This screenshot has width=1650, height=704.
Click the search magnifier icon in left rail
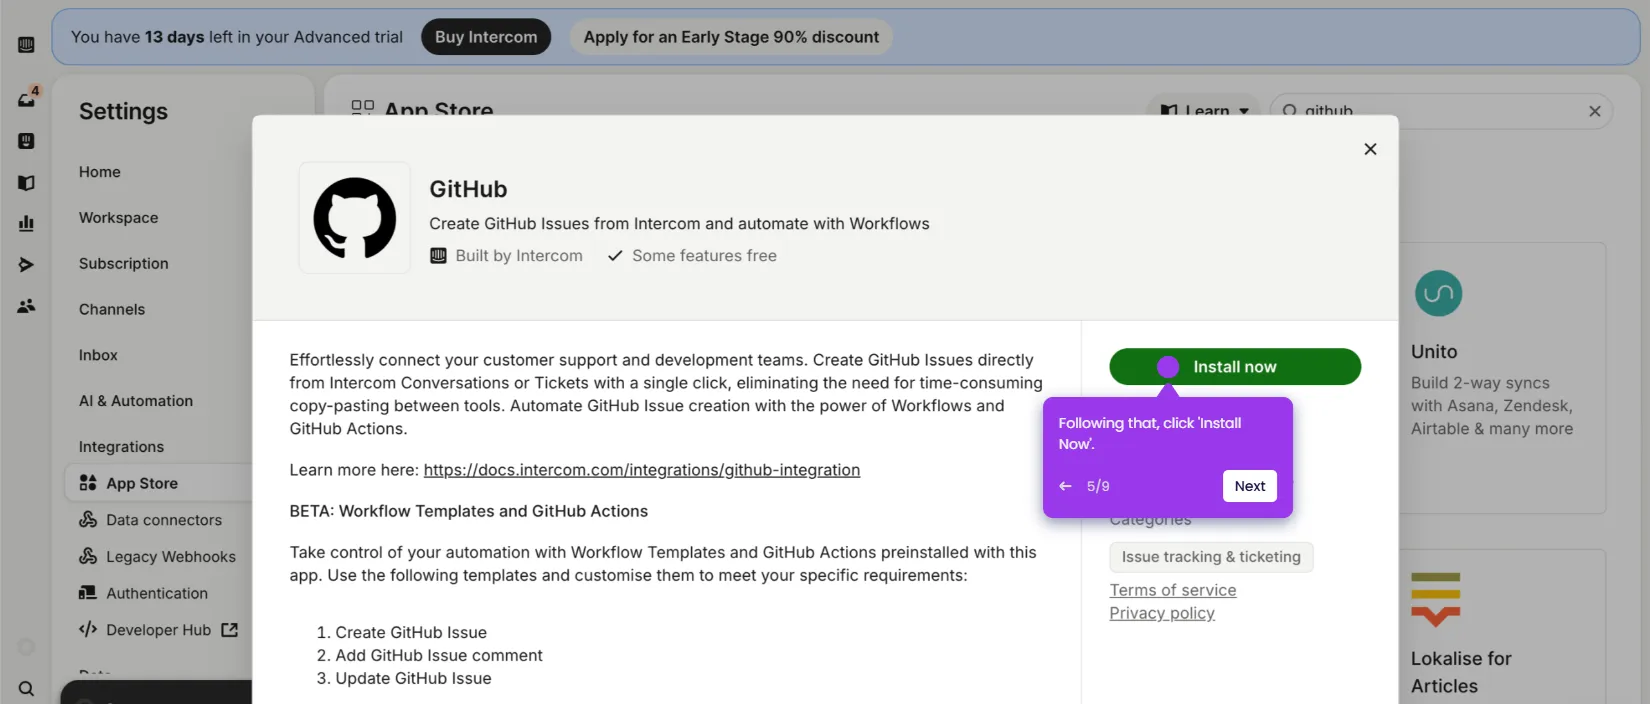pos(26,689)
